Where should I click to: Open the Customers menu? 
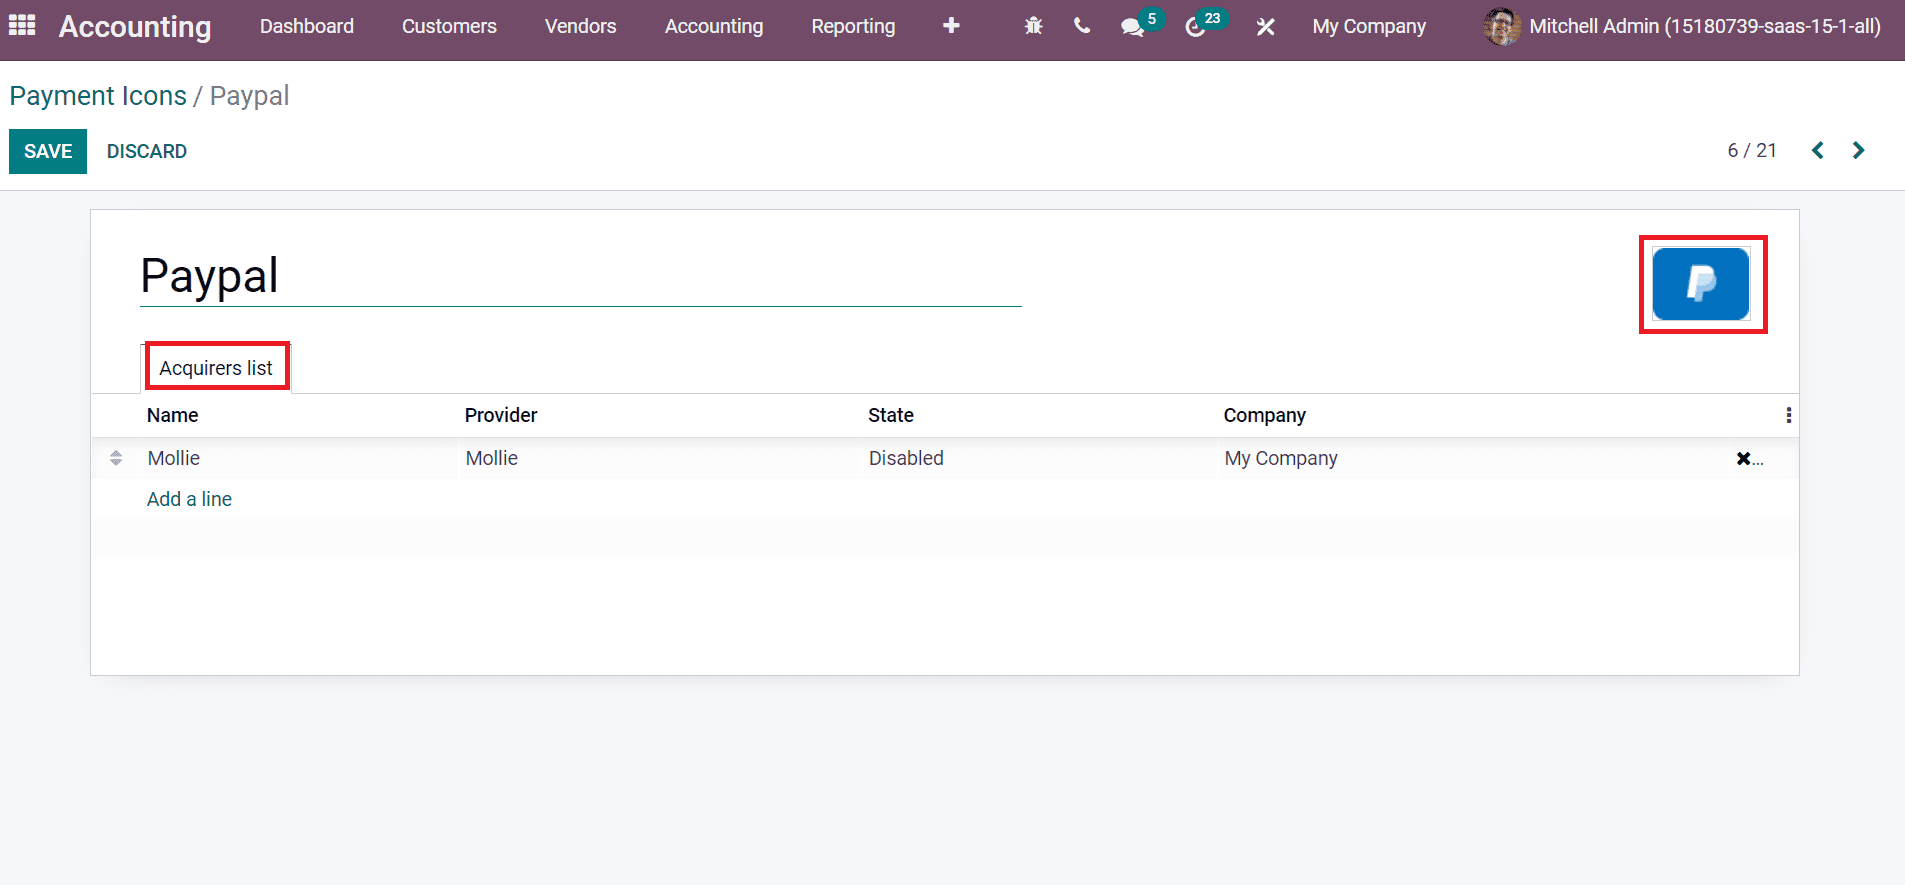click(449, 27)
